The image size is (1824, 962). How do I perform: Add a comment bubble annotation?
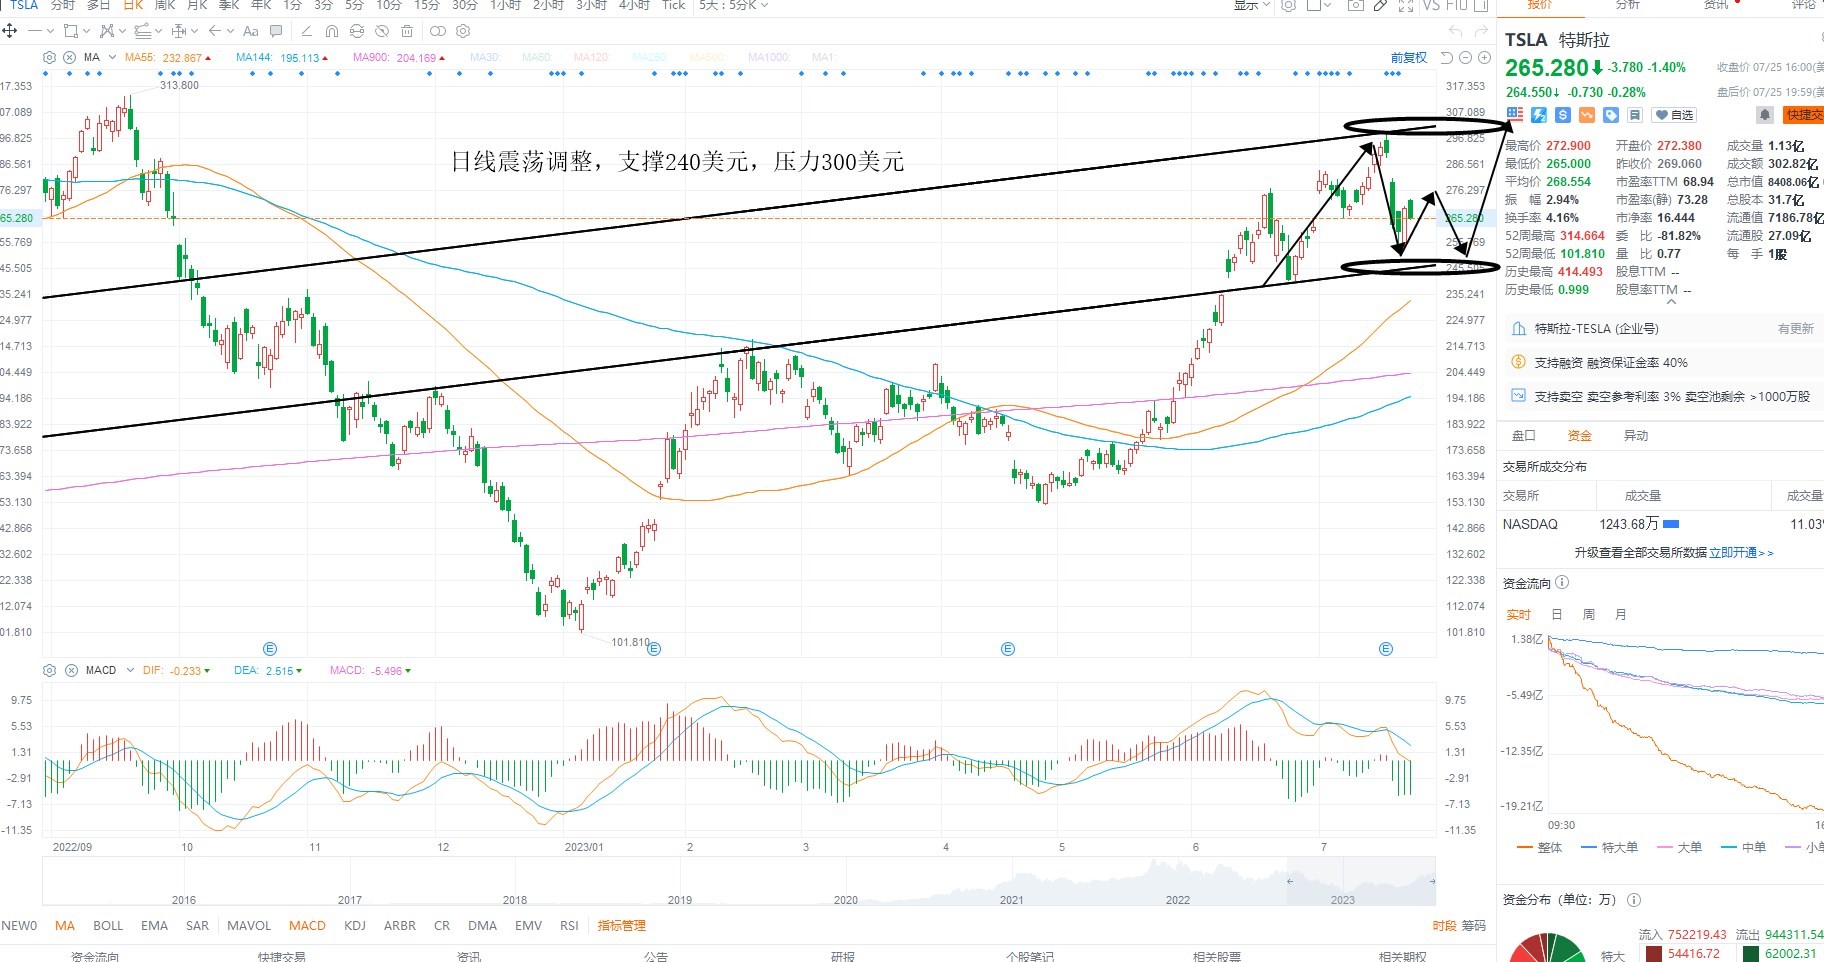[276, 31]
